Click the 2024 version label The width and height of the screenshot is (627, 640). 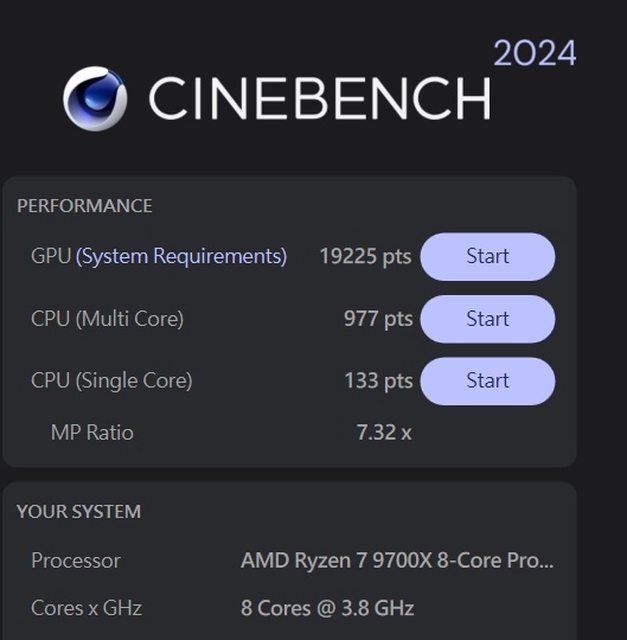tap(534, 54)
